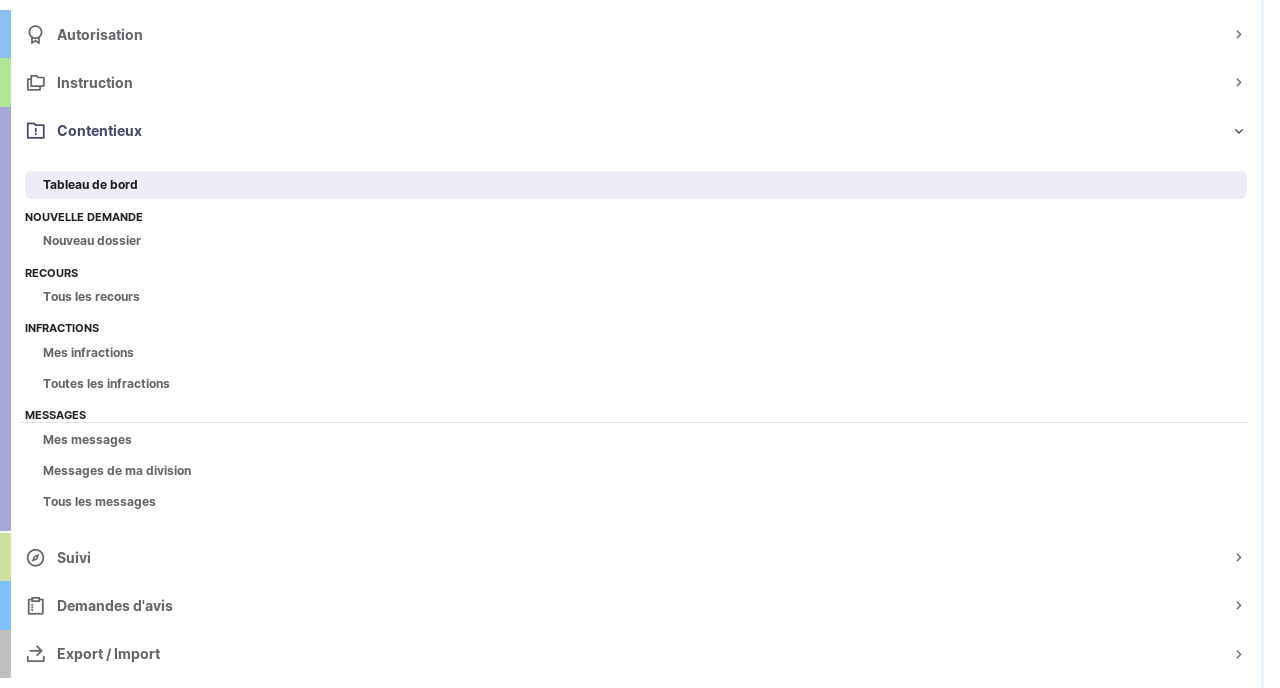Open Mes messages
This screenshot has height=688, width=1280.
[x=87, y=440]
